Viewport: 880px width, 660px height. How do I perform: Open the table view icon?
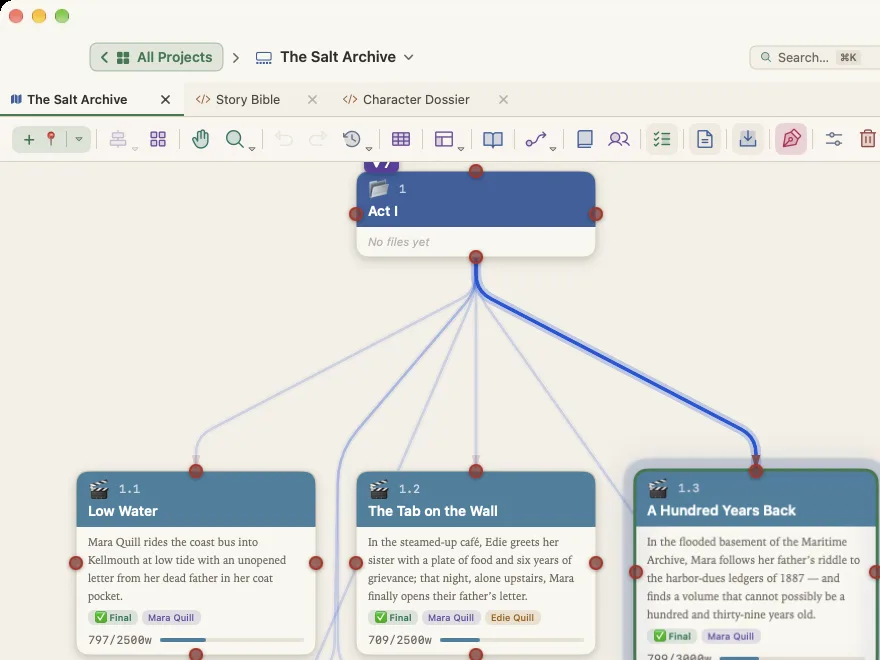pyautogui.click(x=401, y=139)
